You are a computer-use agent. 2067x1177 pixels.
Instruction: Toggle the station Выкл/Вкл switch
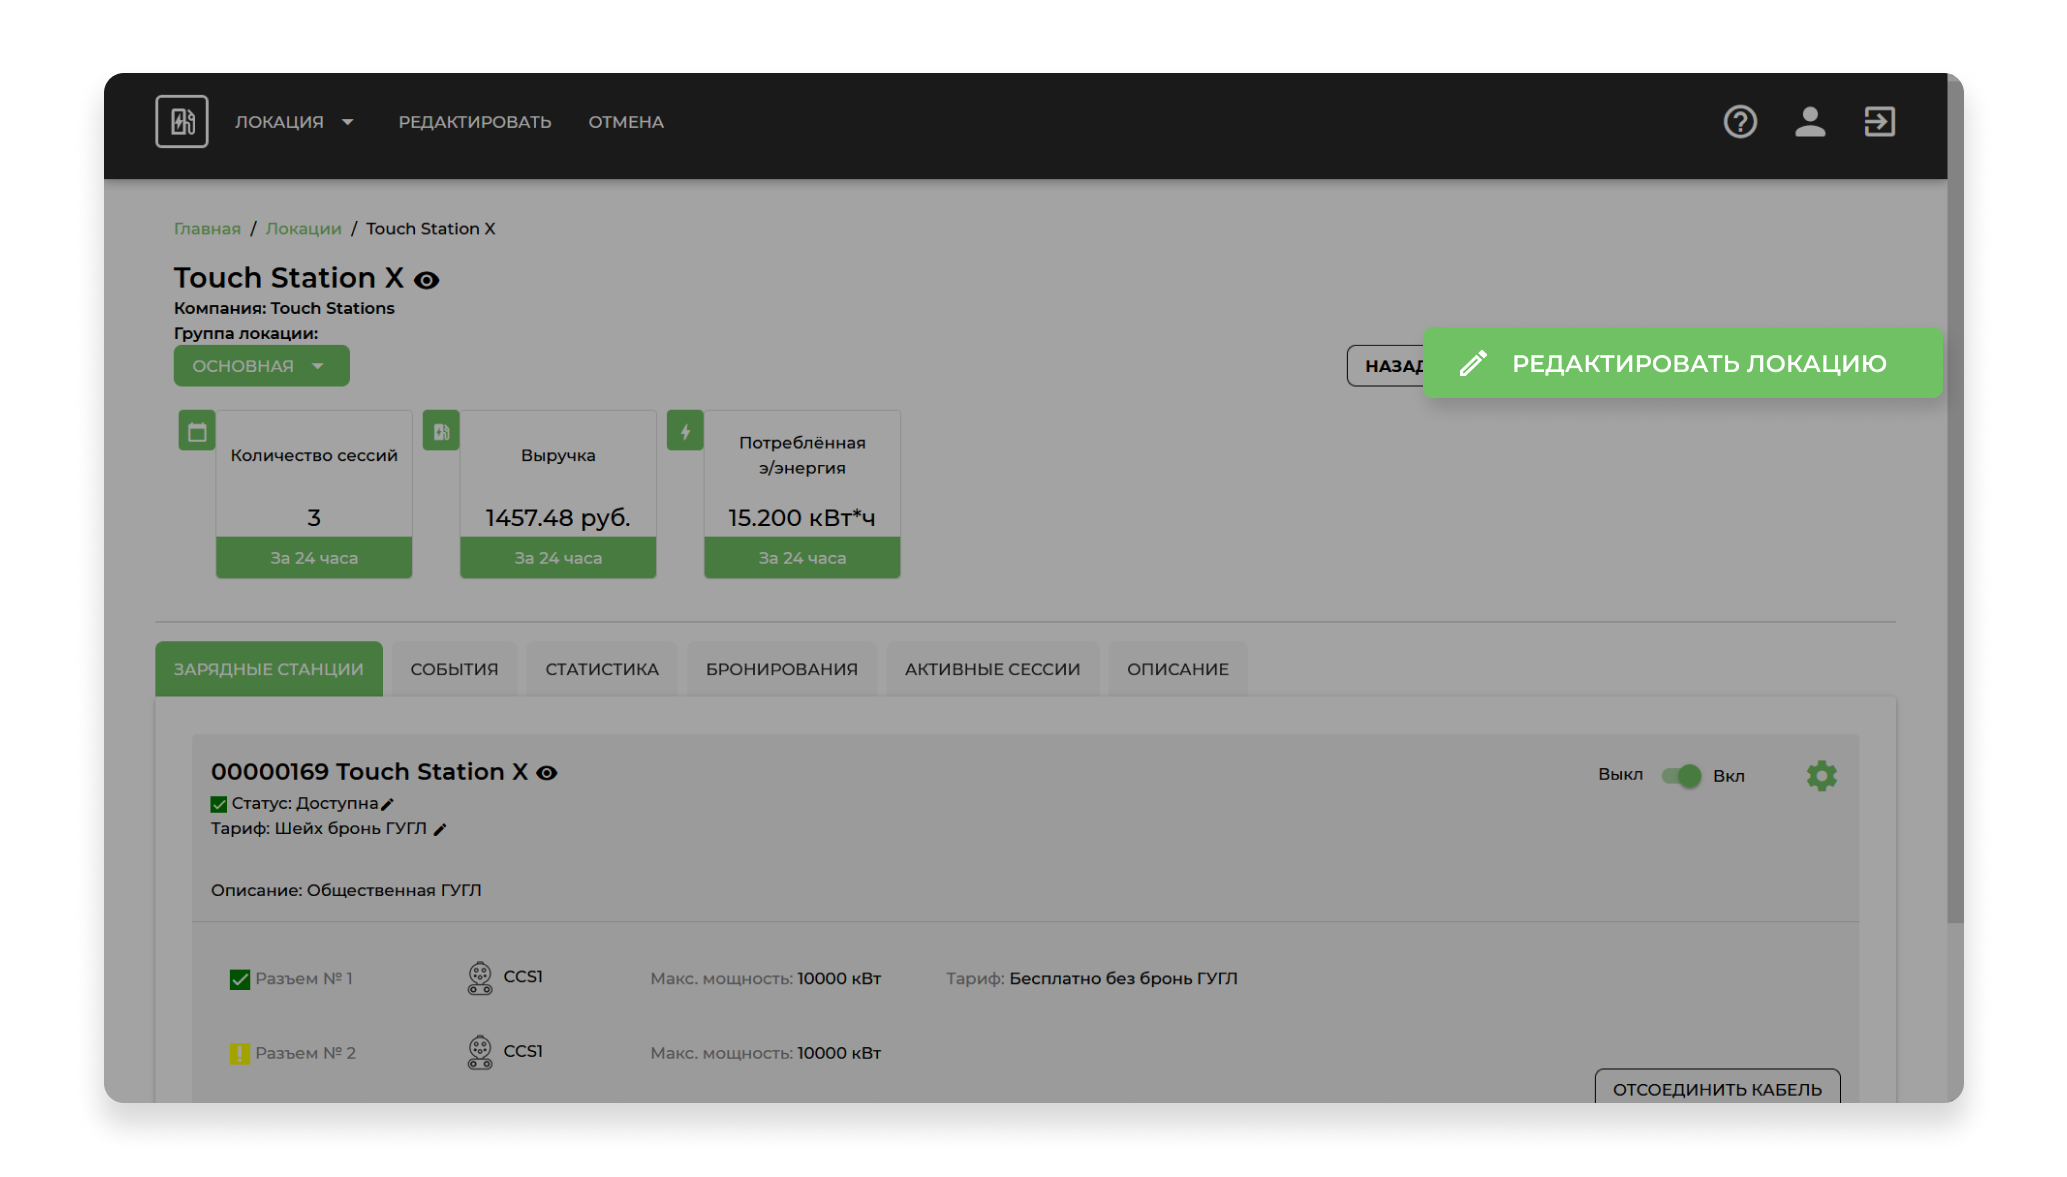pos(1681,776)
